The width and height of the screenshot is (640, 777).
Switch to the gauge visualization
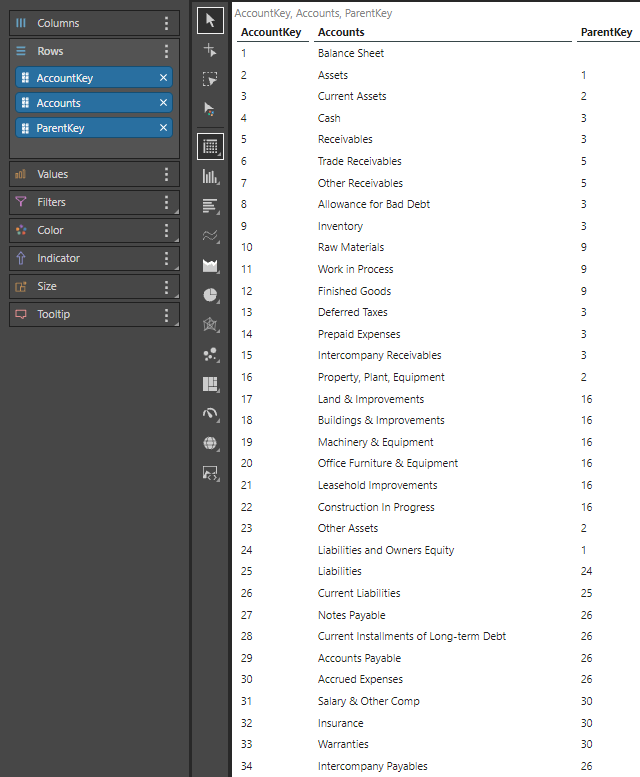coord(210,414)
